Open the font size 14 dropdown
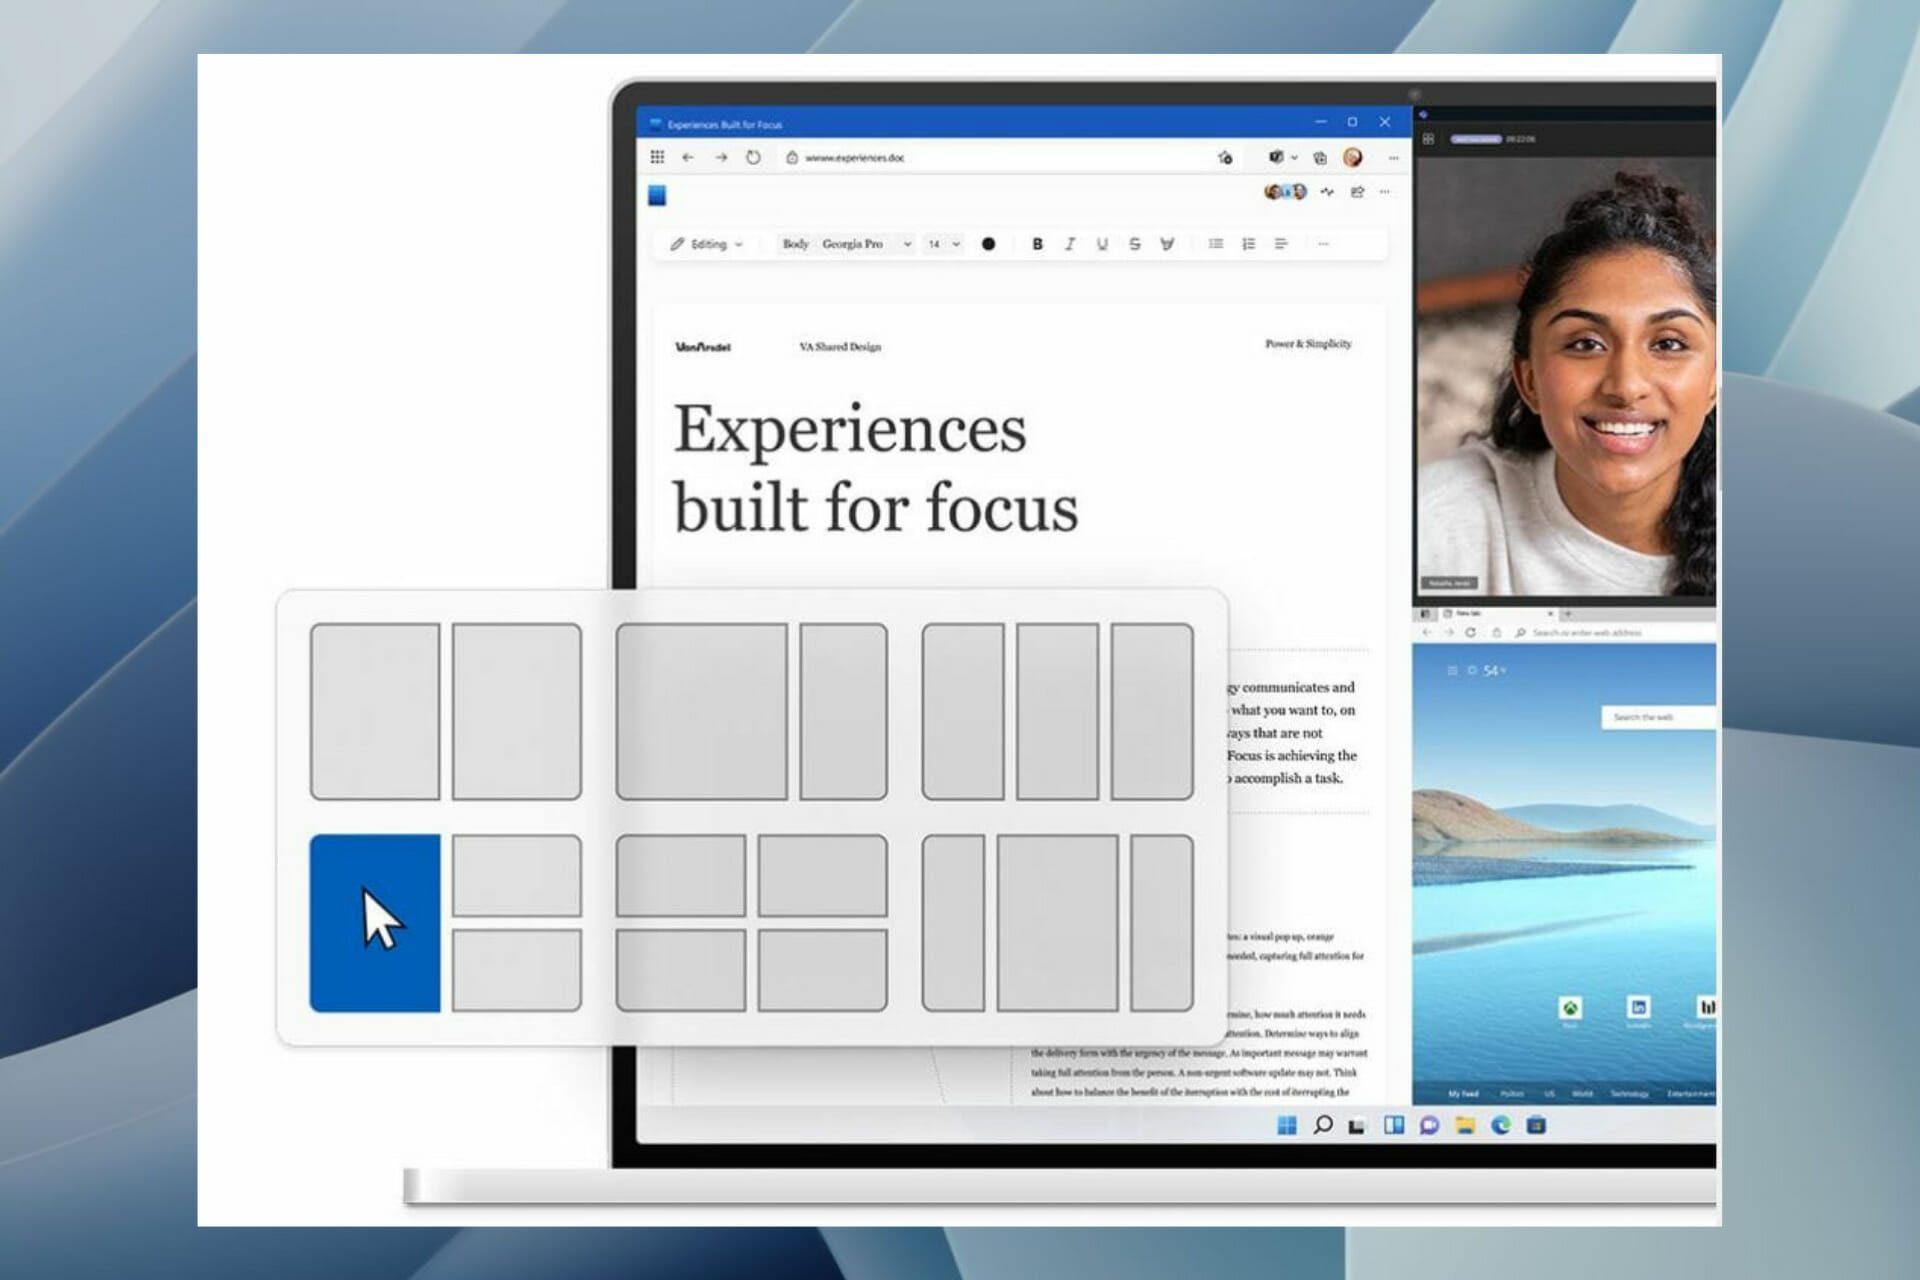 pos(943,244)
